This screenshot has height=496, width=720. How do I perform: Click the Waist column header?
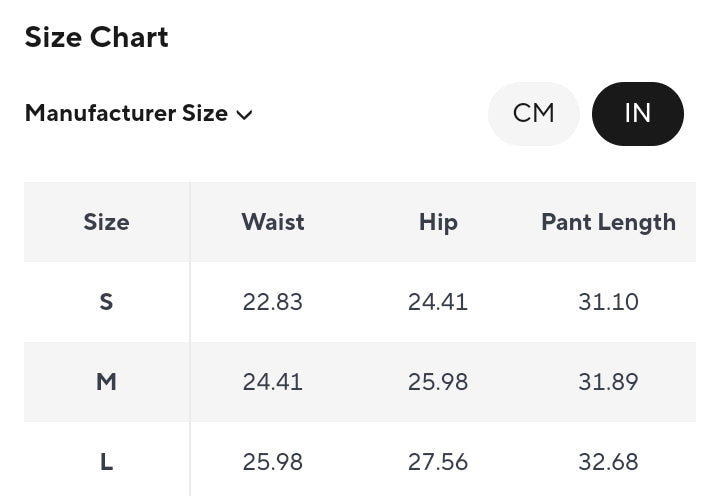[x=273, y=222]
